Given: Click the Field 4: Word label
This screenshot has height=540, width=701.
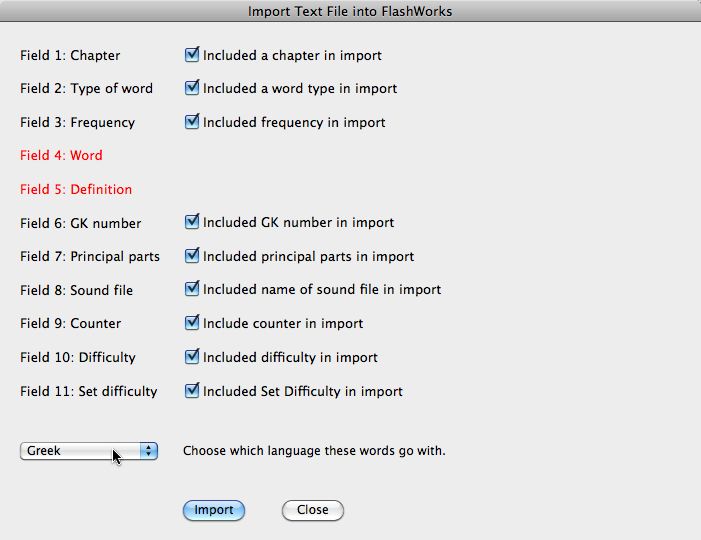Looking at the screenshot, I should (x=61, y=156).
